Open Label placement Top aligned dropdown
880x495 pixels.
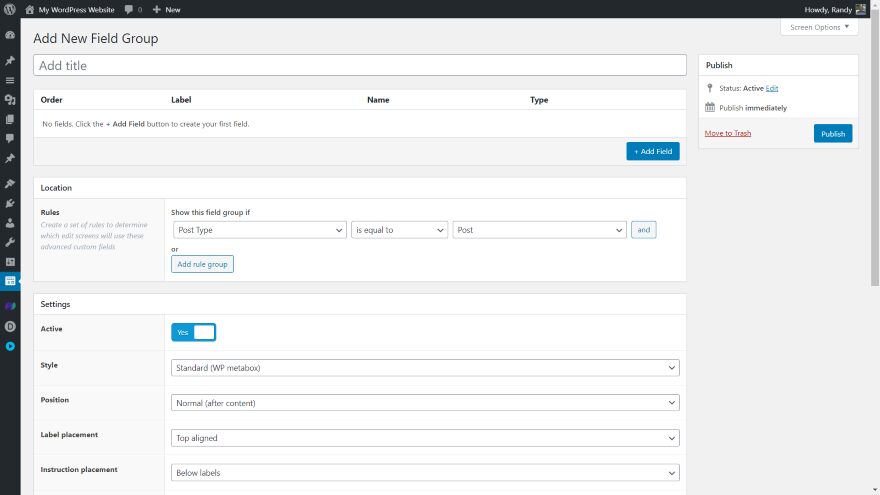(425, 438)
